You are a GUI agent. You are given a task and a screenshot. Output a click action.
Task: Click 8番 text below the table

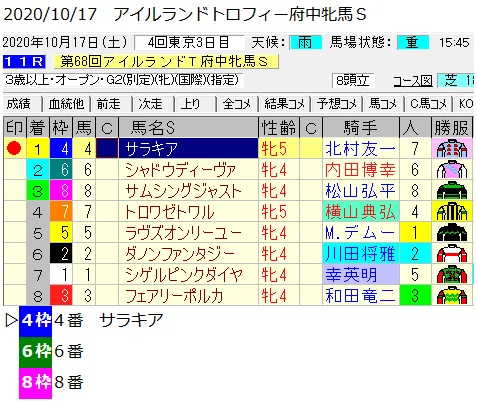point(69,382)
